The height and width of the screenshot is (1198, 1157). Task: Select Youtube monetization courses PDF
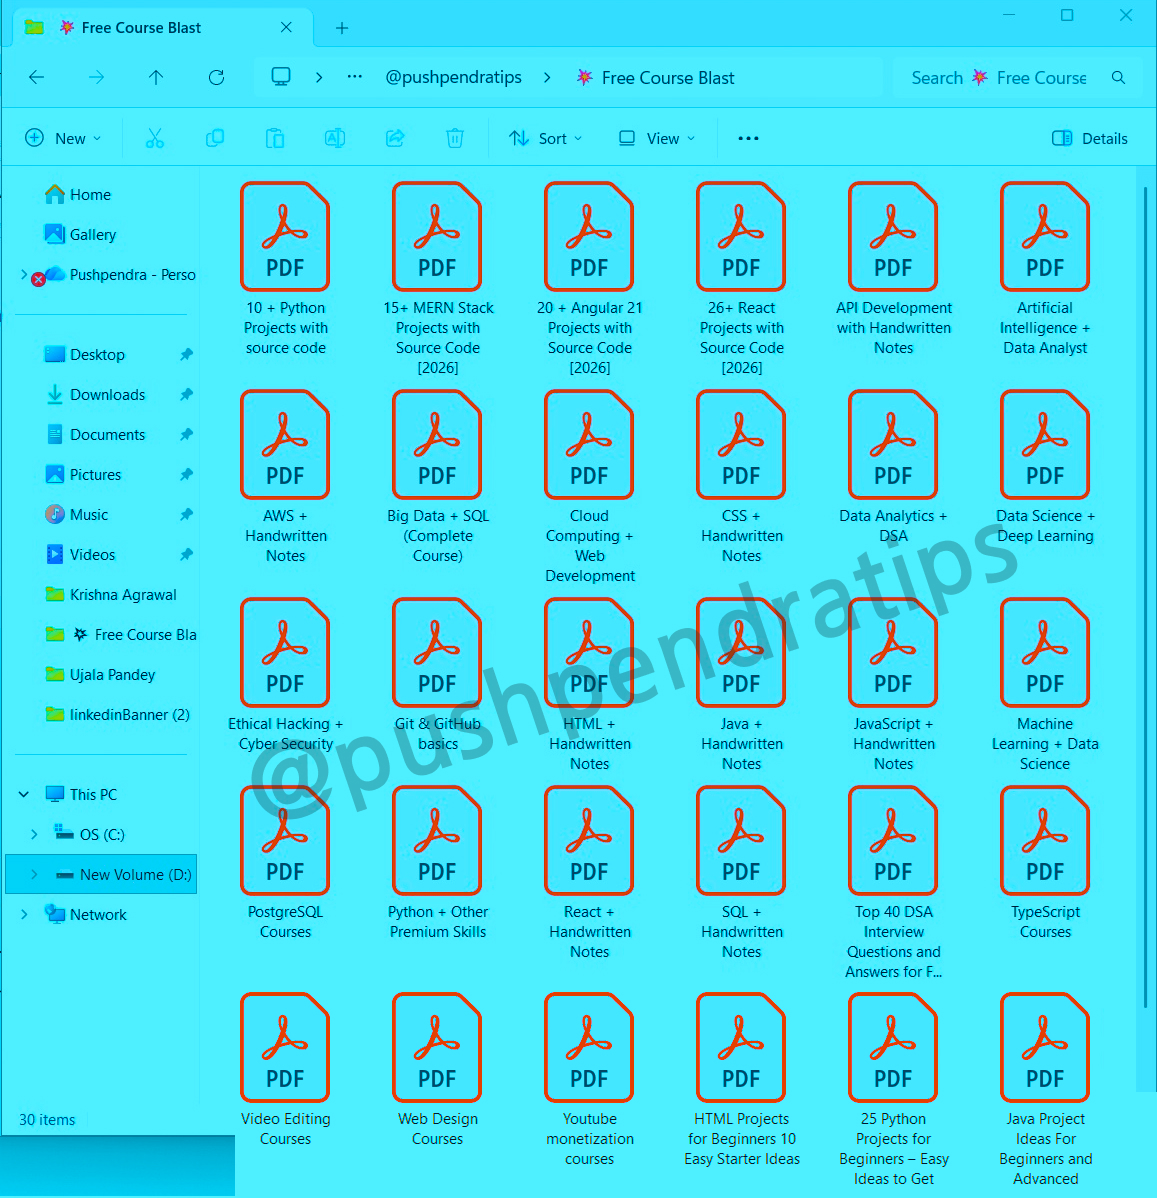pos(589,1080)
